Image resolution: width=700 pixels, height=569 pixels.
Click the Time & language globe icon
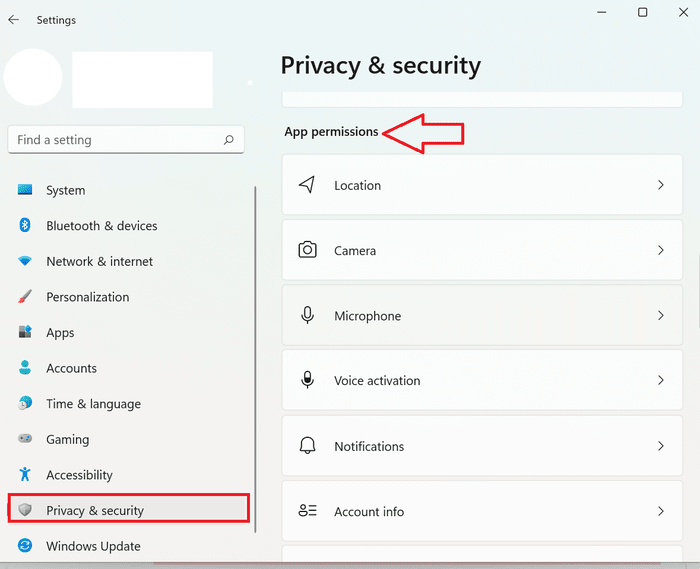[25, 403]
